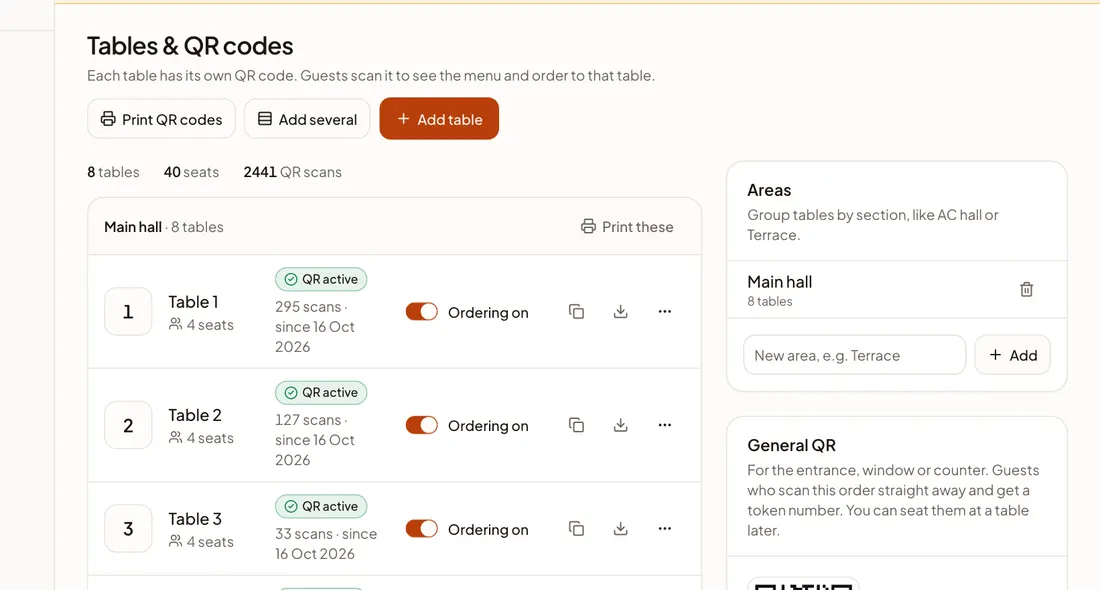
Task: Turn off ordering for Table 1
Action: coord(422,311)
